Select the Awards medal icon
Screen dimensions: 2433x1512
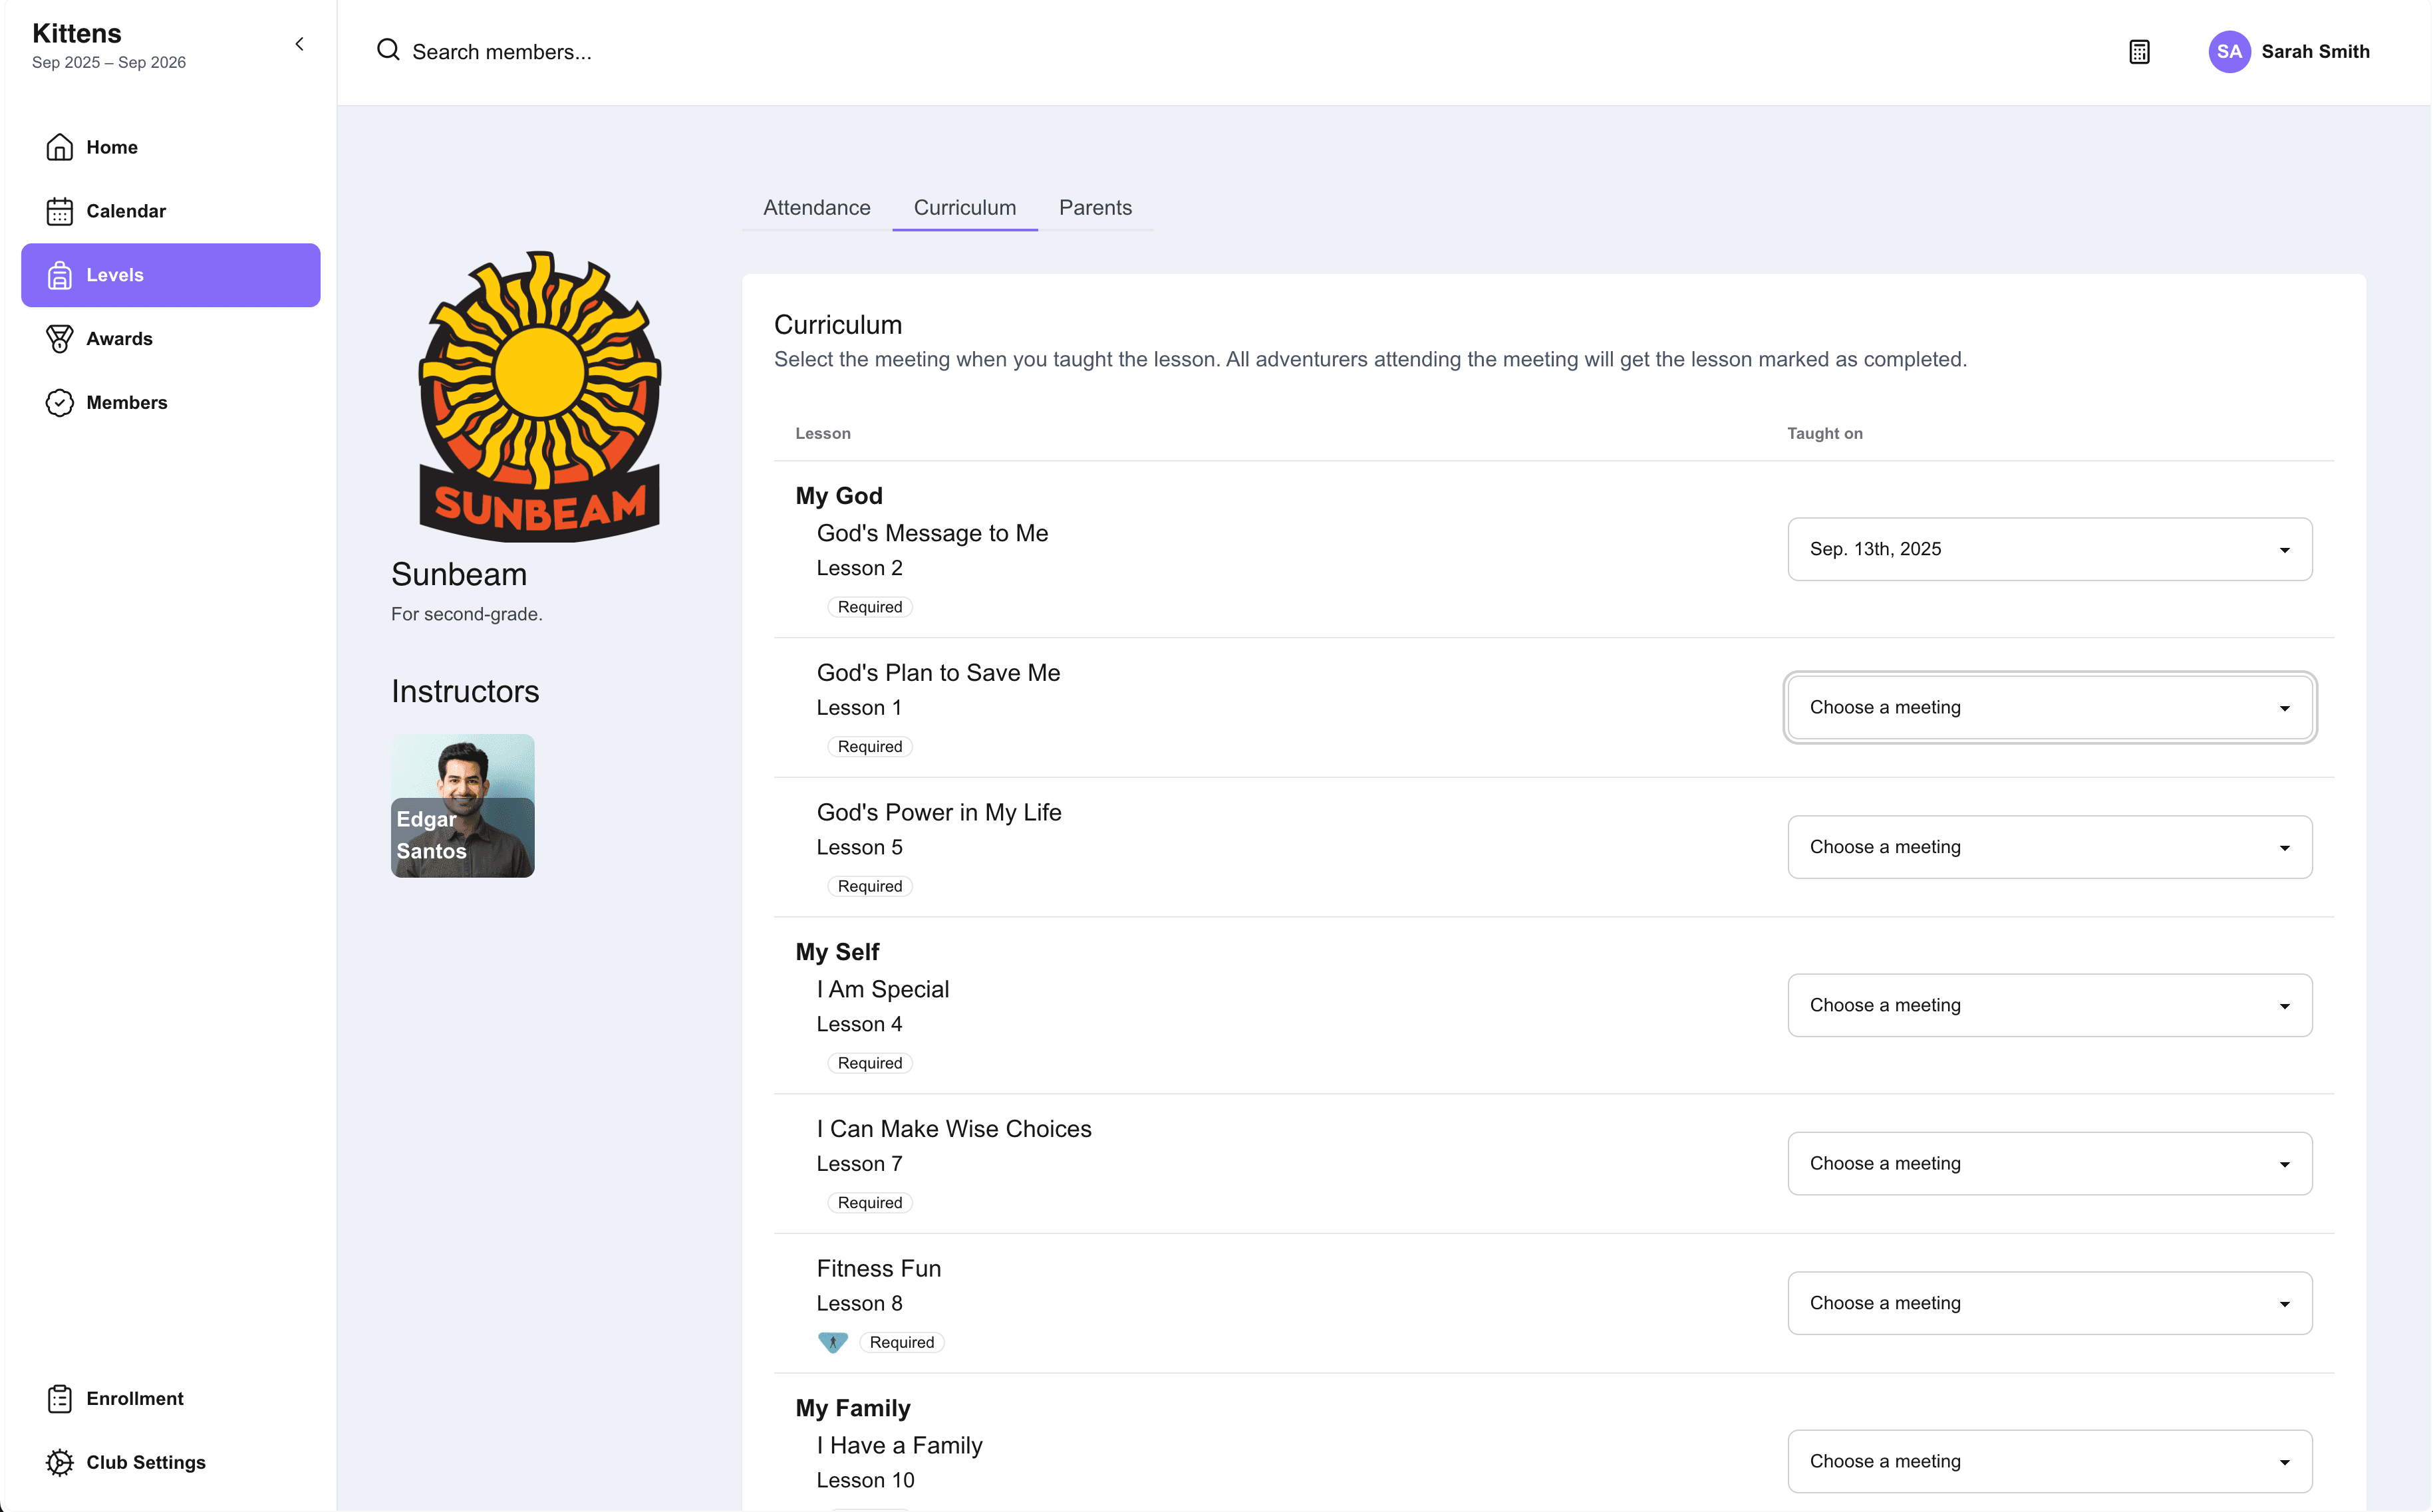point(59,339)
